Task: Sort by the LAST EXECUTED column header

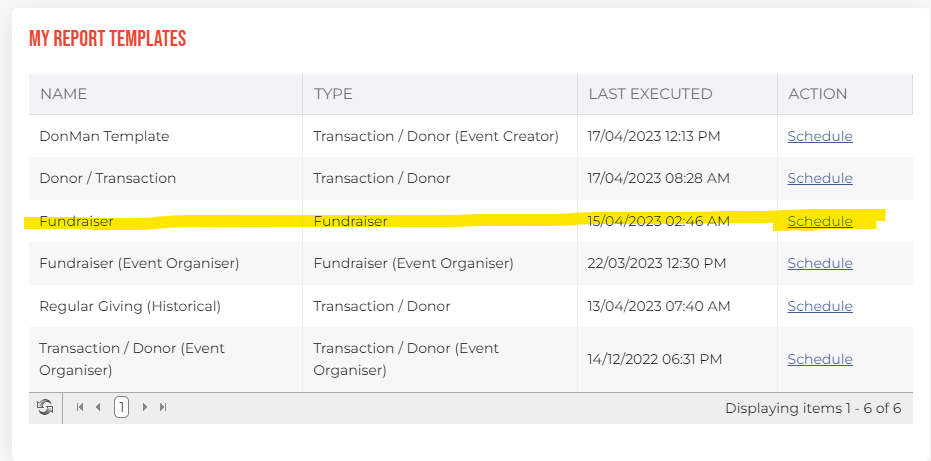Action: 650,94
